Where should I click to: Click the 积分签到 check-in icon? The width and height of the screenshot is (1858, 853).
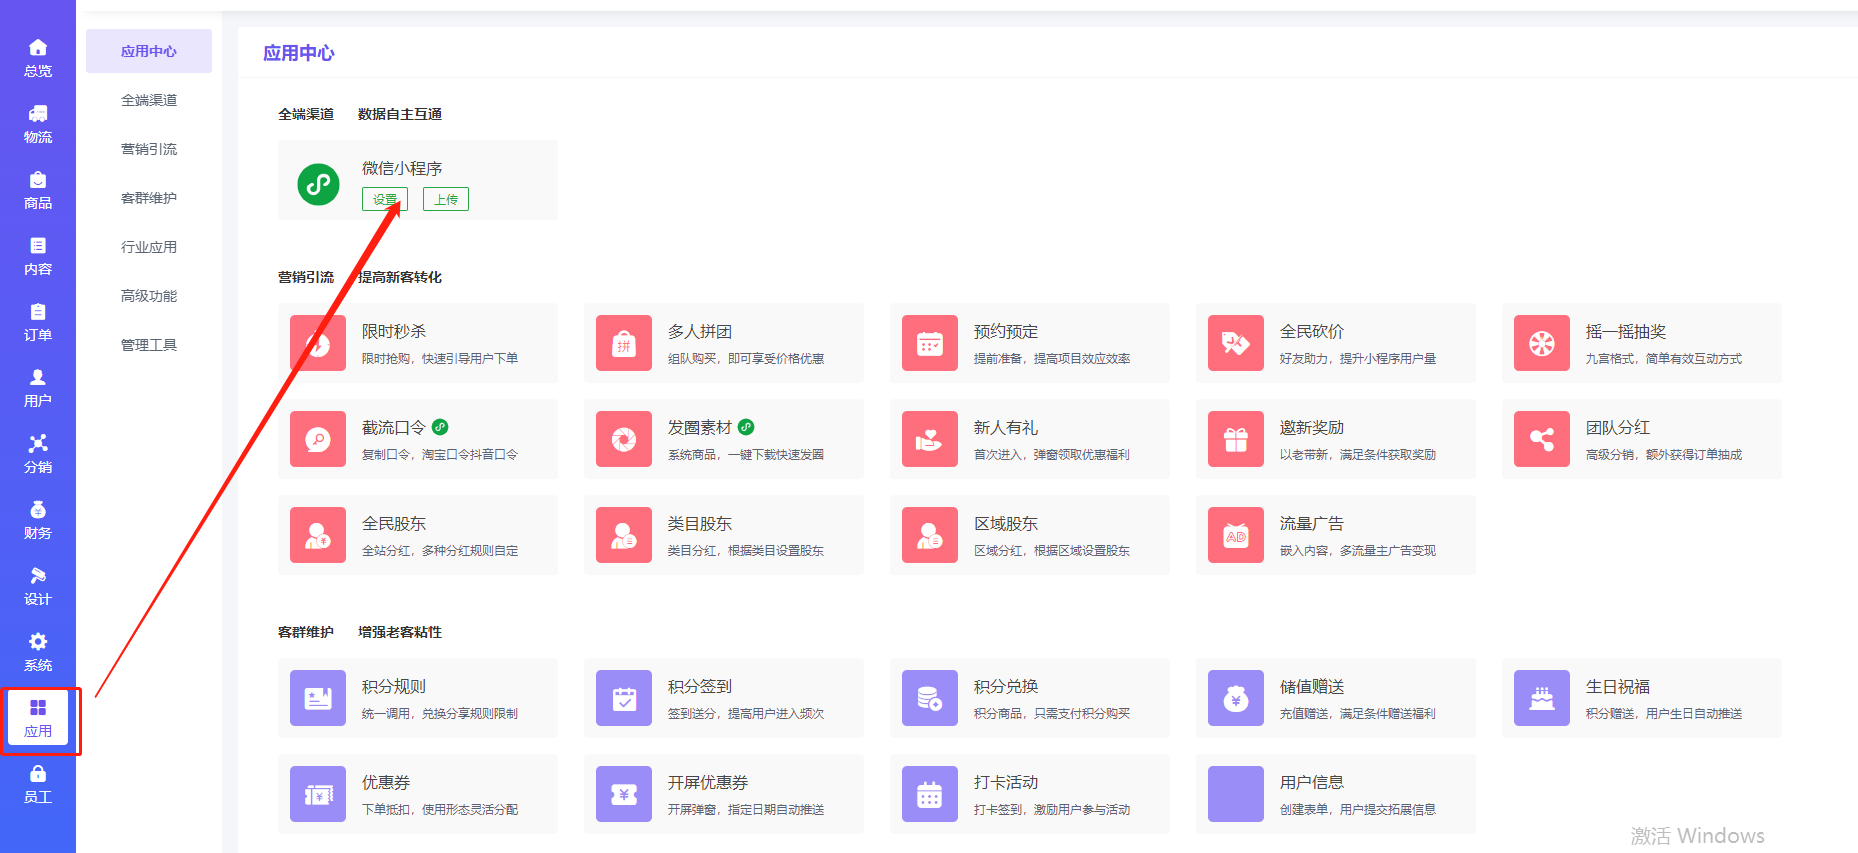click(624, 698)
